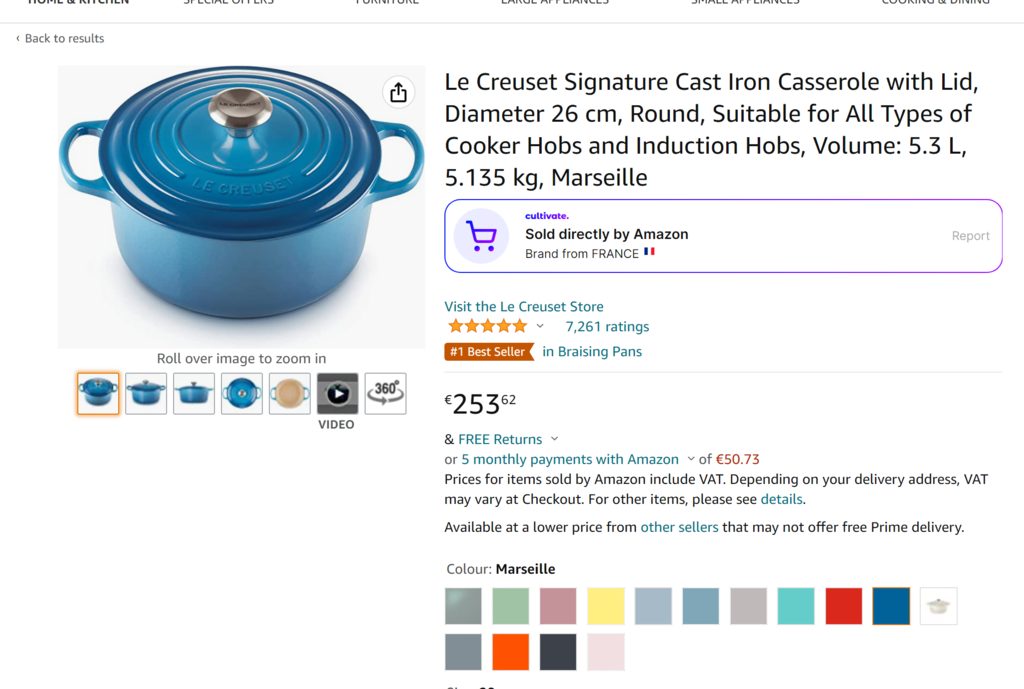Expand the FREE Returns dropdown arrow
This screenshot has height=689, width=1024.
(x=554, y=439)
